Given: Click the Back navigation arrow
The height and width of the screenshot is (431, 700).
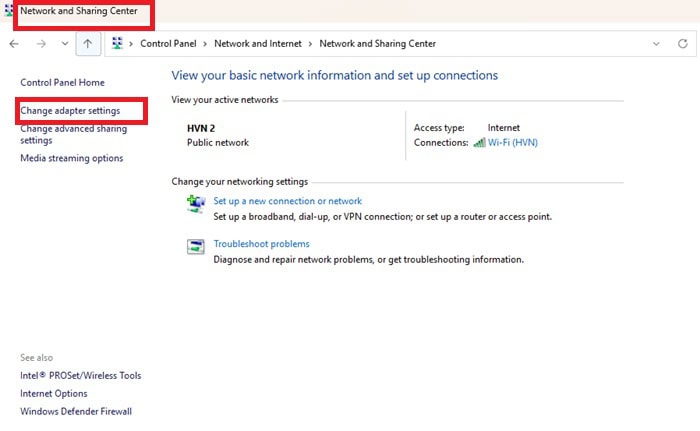Looking at the screenshot, I should [x=14, y=44].
